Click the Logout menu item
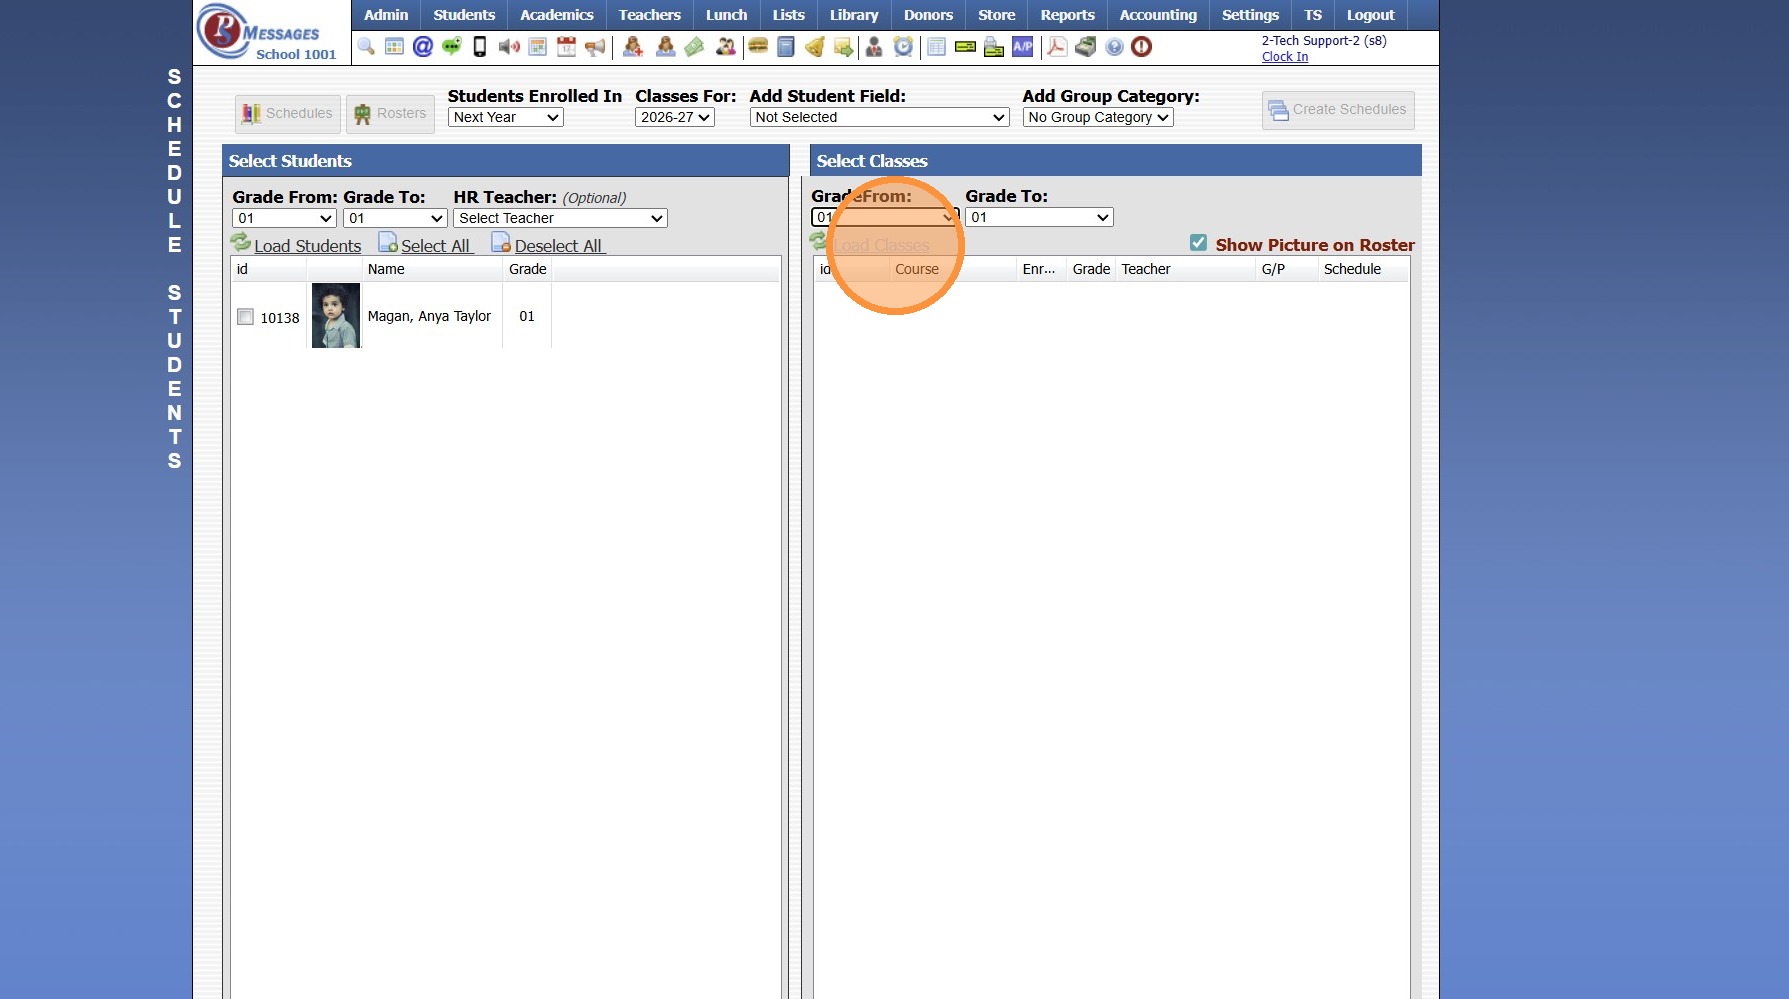 [x=1370, y=15]
